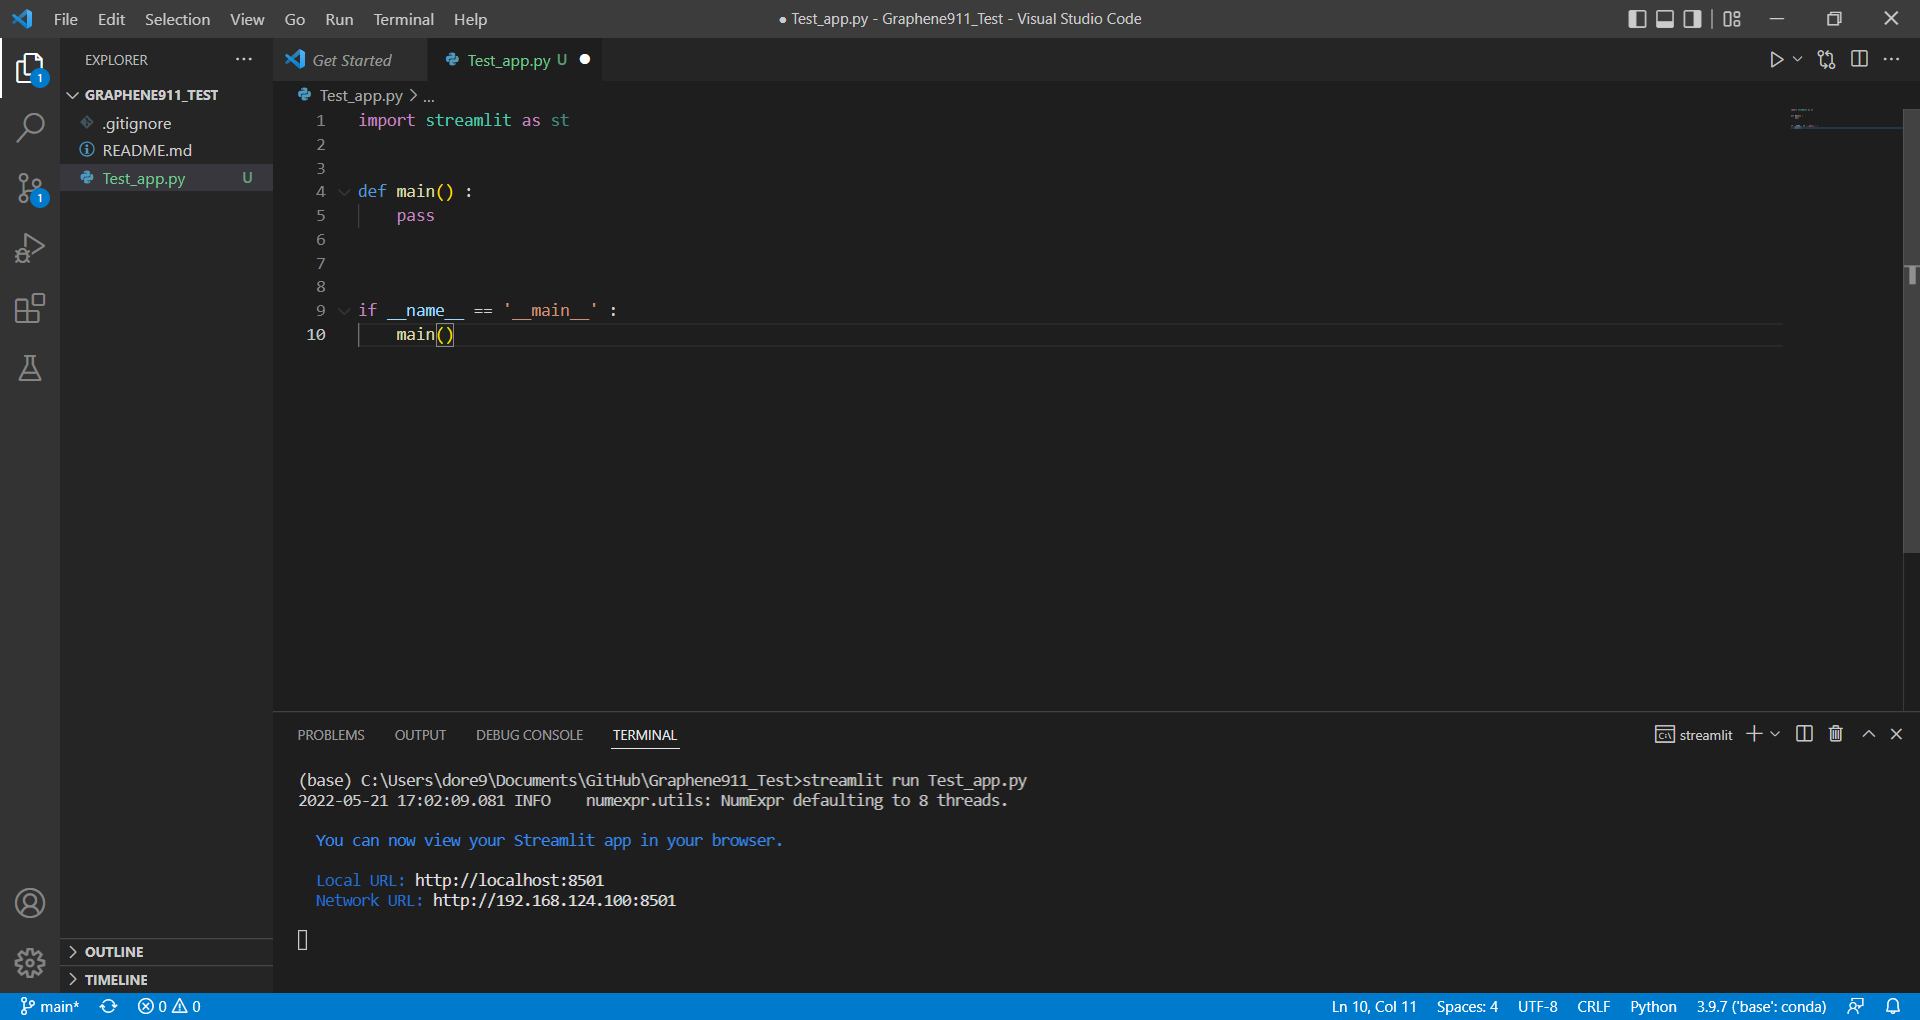Open the Run menu

click(339, 19)
